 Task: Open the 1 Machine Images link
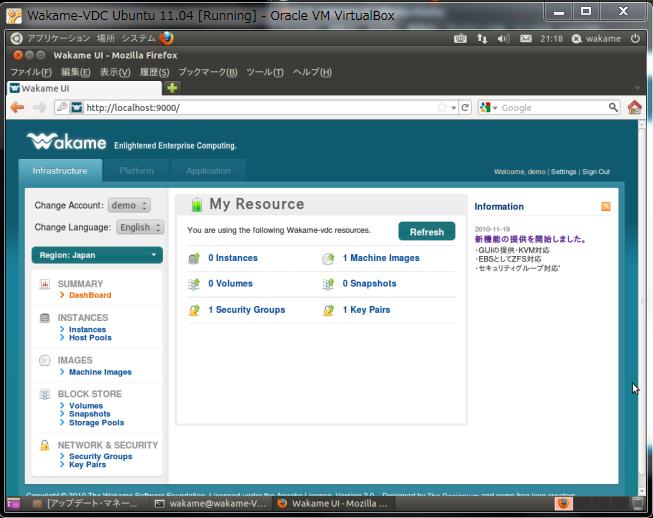[381, 258]
